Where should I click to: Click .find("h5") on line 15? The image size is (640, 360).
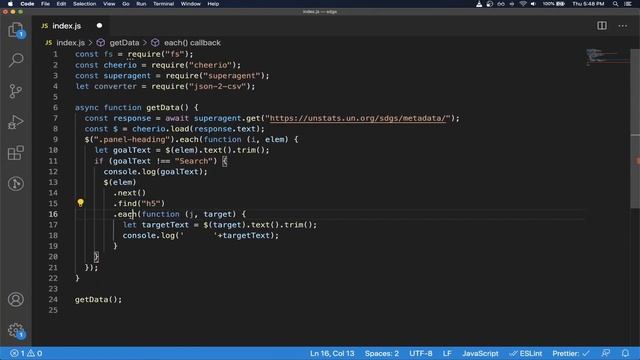139,203
